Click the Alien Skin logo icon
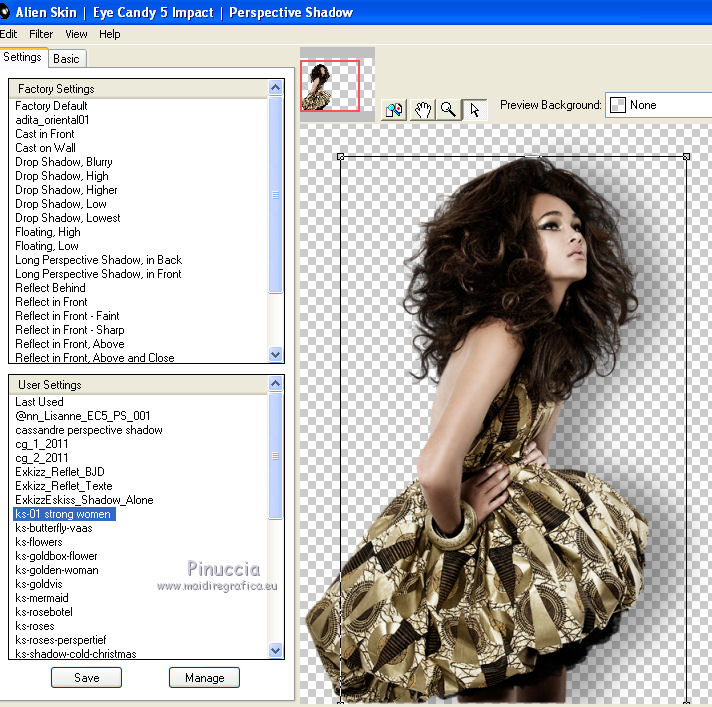This screenshot has height=707, width=712. [x=4, y=12]
